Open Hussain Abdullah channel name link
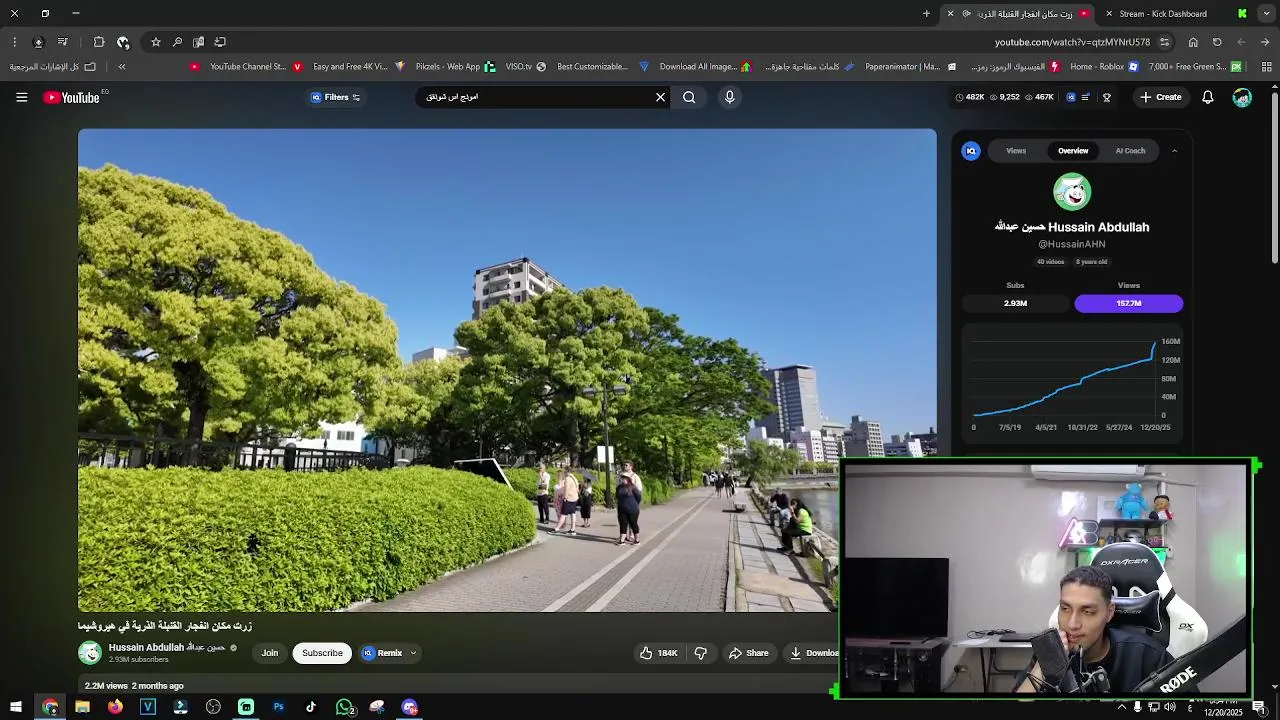Screen dimensions: 1280x720 [167, 648]
